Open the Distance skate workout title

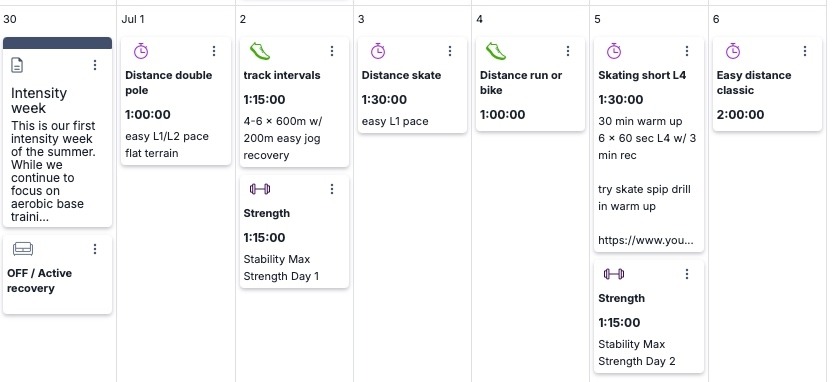[x=401, y=75]
